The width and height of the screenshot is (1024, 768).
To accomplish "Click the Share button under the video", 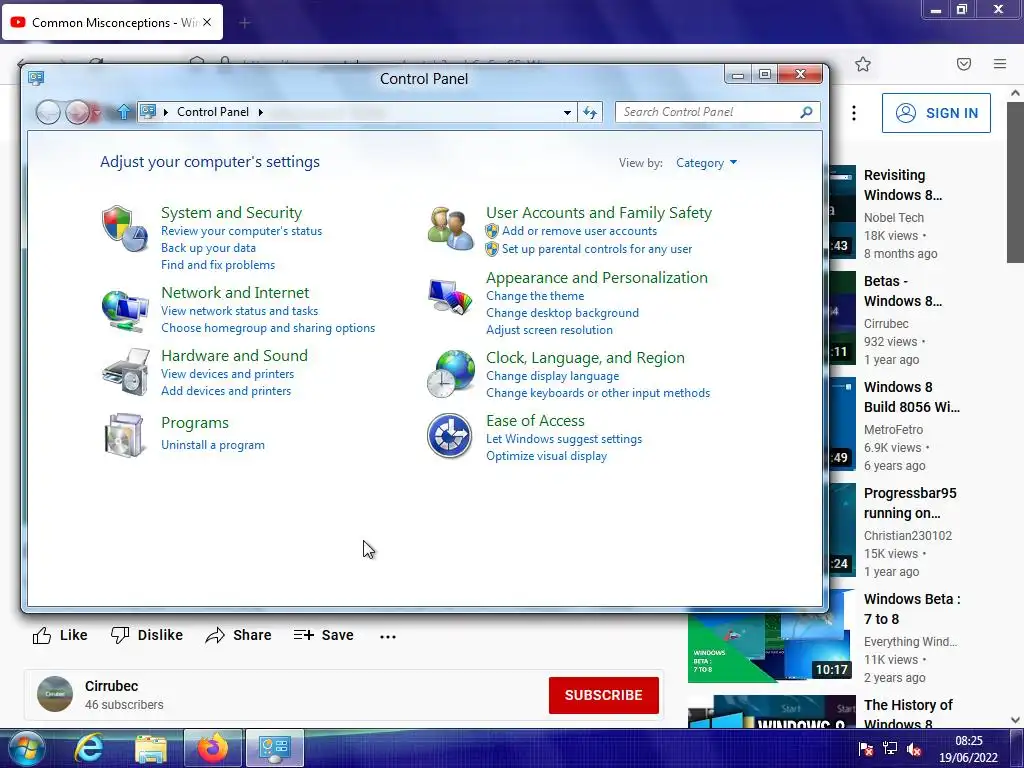I will (238, 635).
